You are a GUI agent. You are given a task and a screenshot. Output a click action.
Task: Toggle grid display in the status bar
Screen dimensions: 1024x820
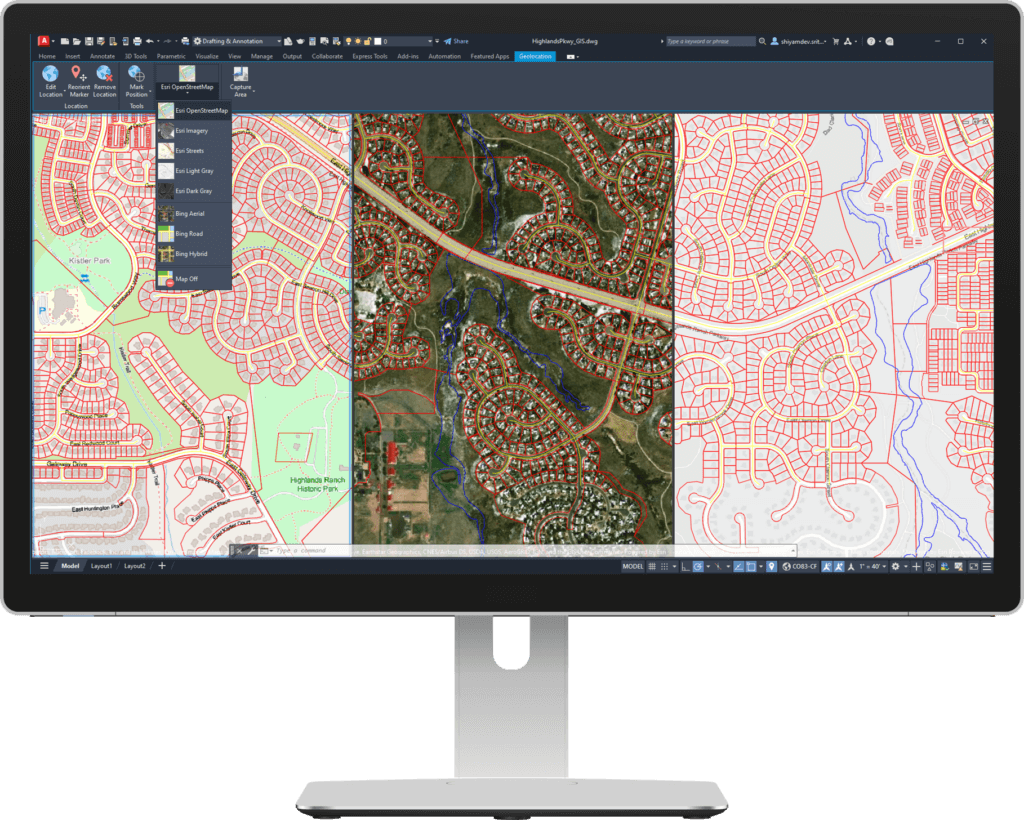click(652, 566)
